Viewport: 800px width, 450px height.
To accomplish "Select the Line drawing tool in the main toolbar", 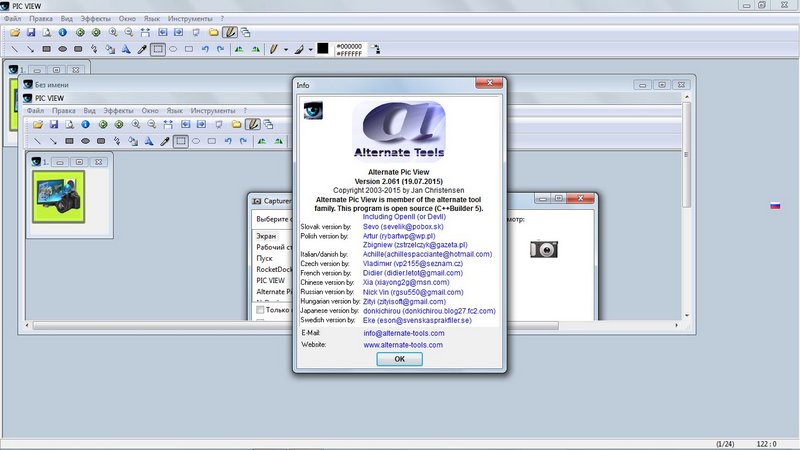I will pyautogui.click(x=15, y=49).
